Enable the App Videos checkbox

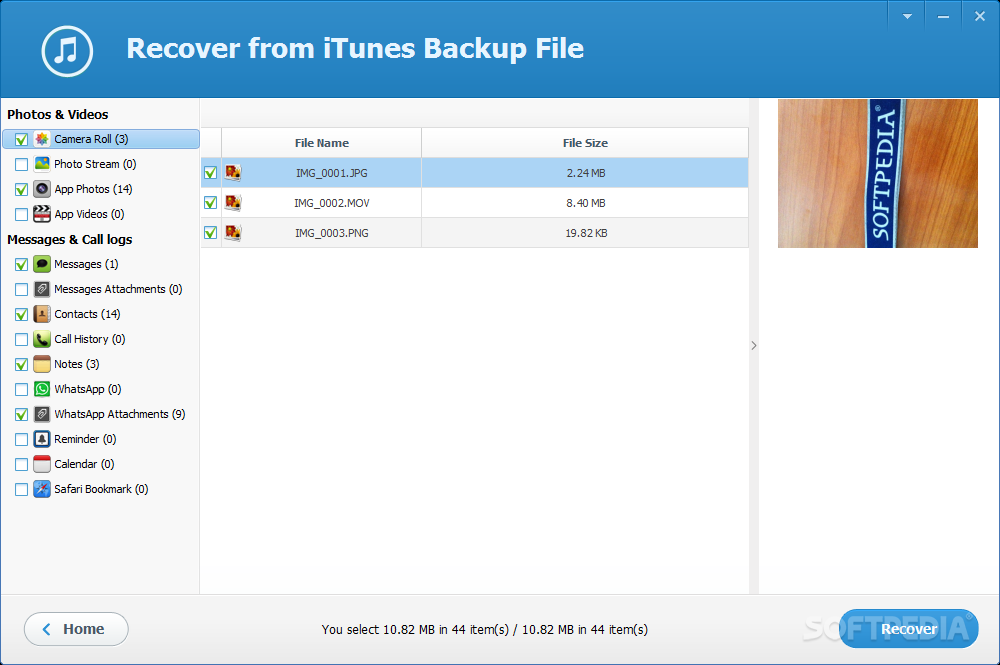[21, 214]
